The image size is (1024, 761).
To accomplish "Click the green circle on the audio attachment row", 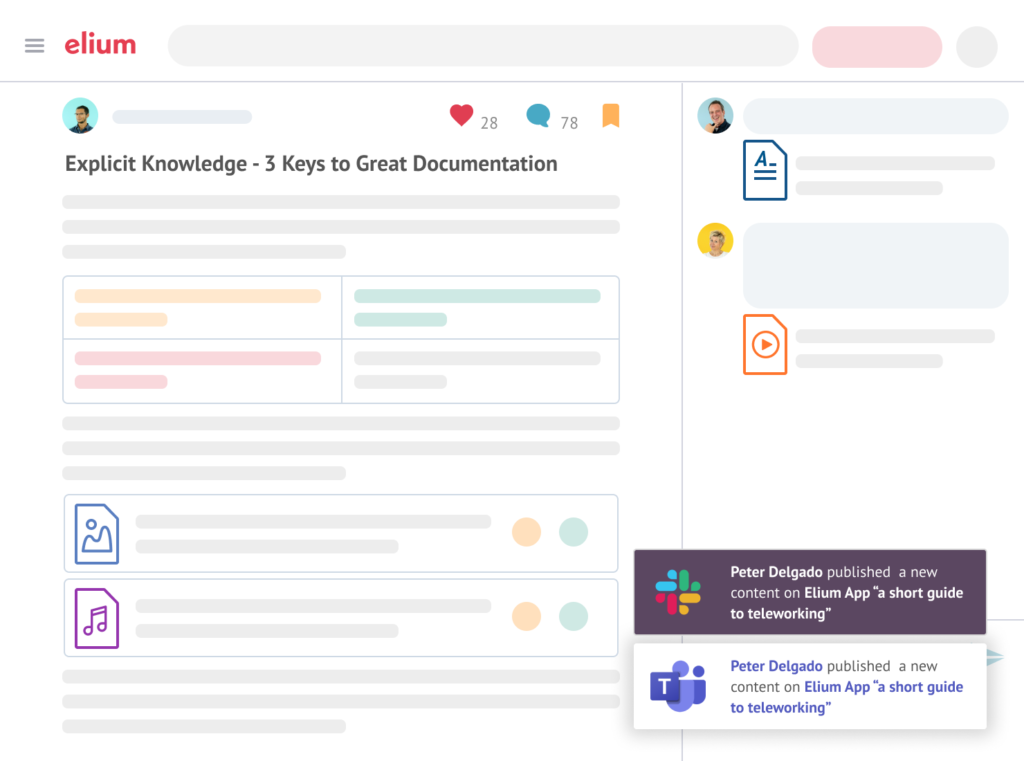I will [573, 616].
